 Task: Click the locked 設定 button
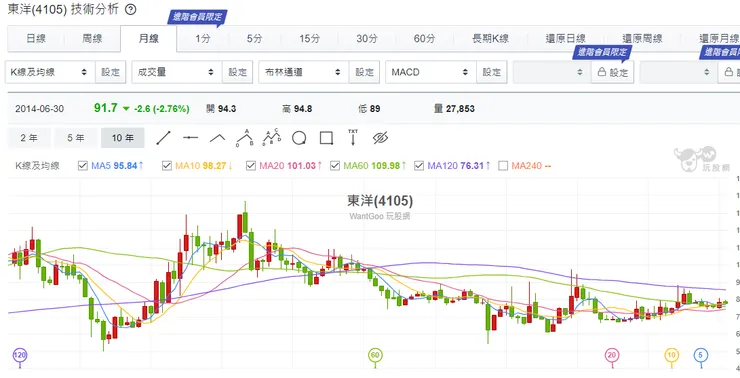[x=613, y=72]
